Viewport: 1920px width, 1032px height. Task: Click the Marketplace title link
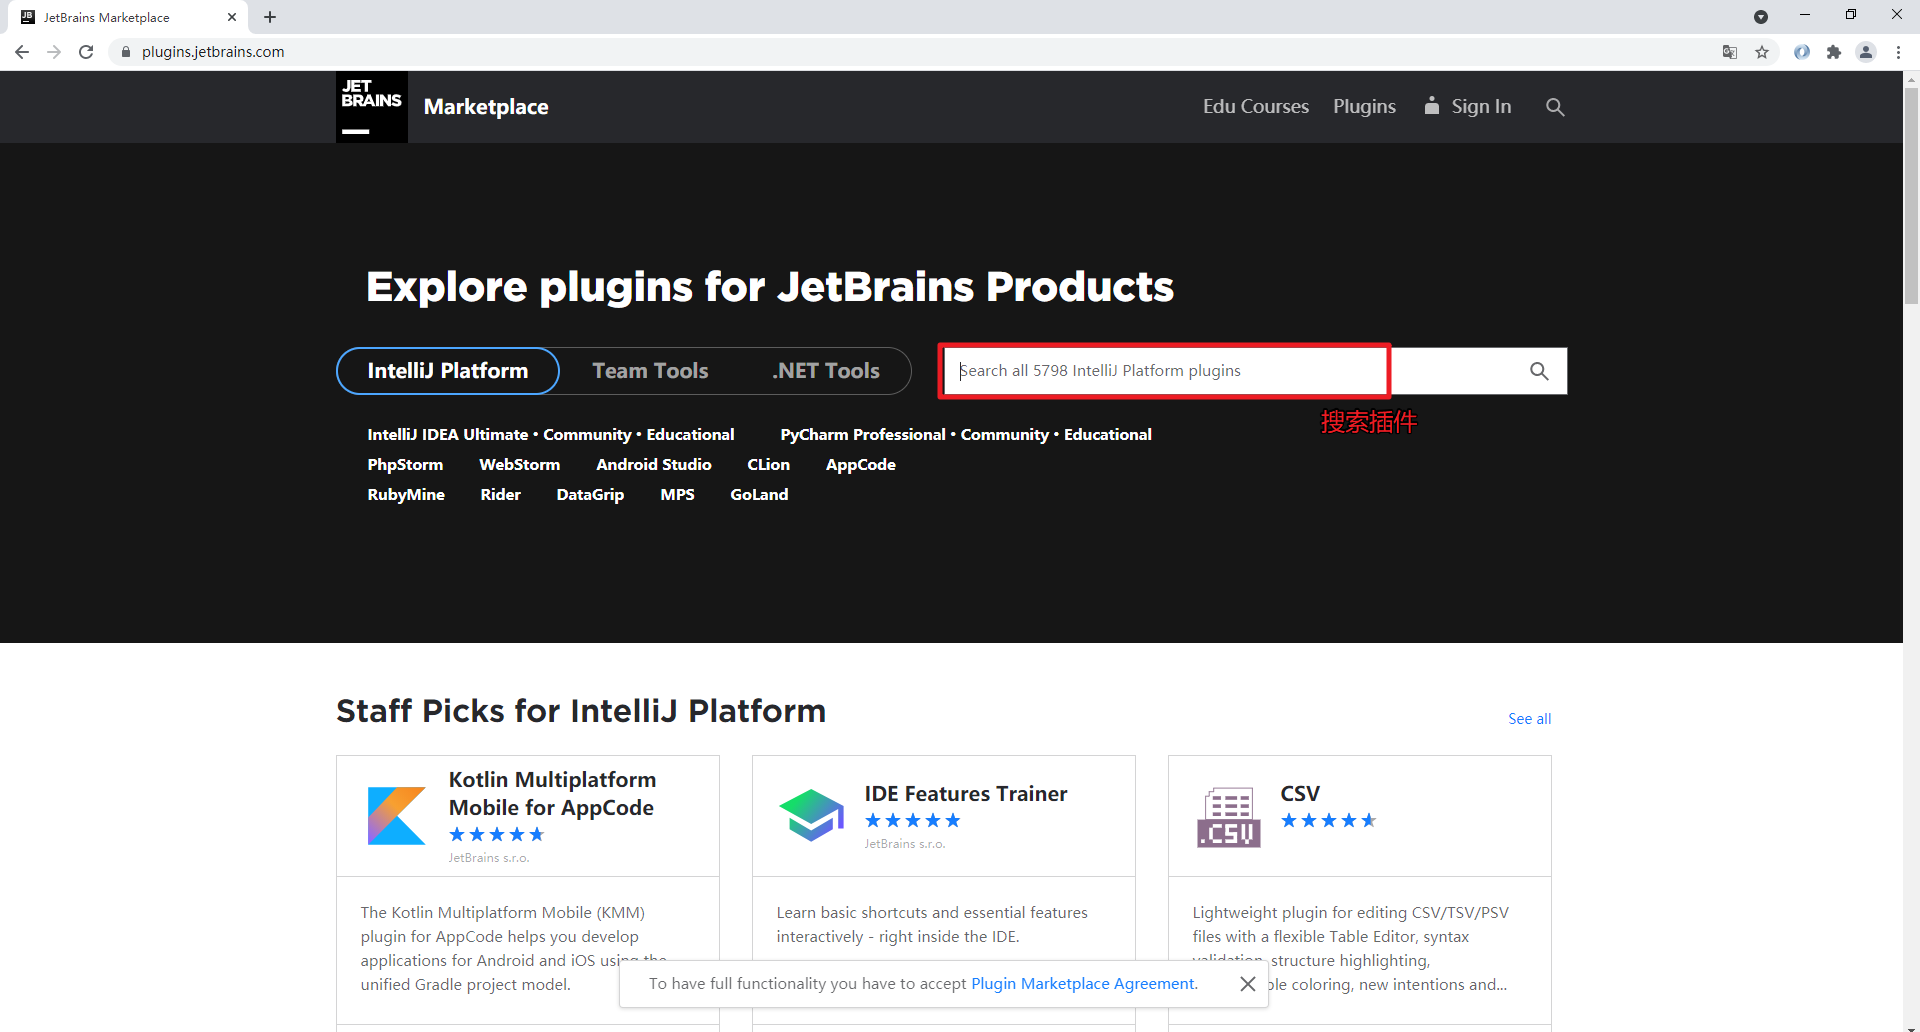486,107
